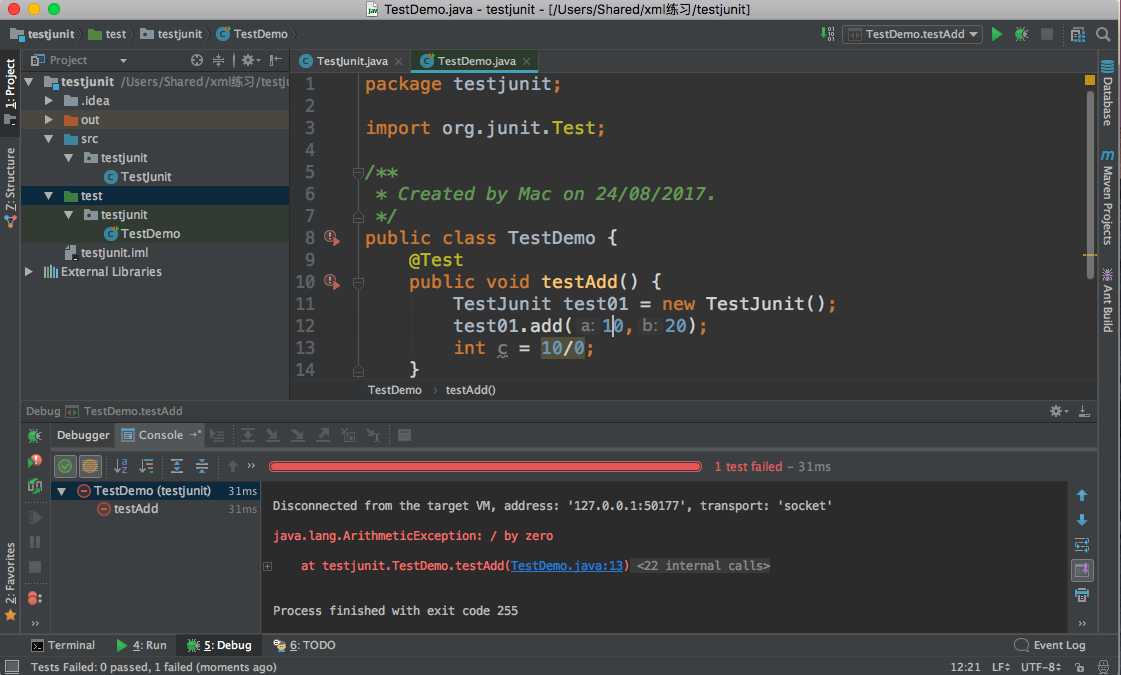1121x675 pixels.
Task: Open 6: TODO tool window
Action: pyautogui.click(x=305, y=645)
